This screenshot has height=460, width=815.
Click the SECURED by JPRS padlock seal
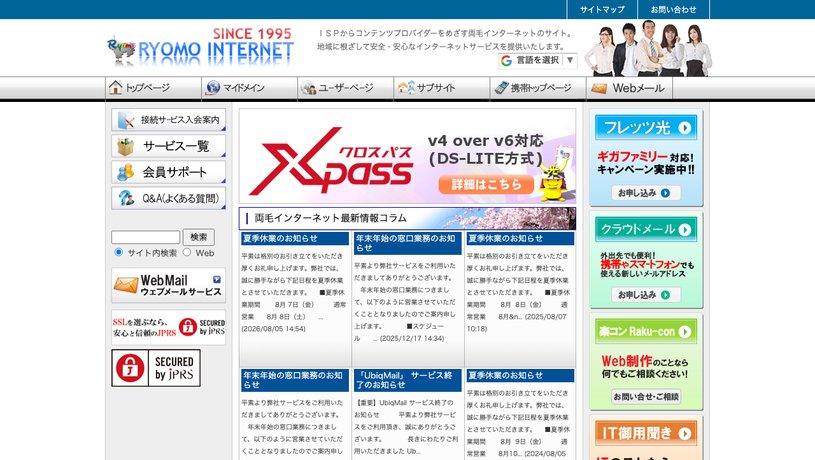pyautogui.click(x=156, y=368)
